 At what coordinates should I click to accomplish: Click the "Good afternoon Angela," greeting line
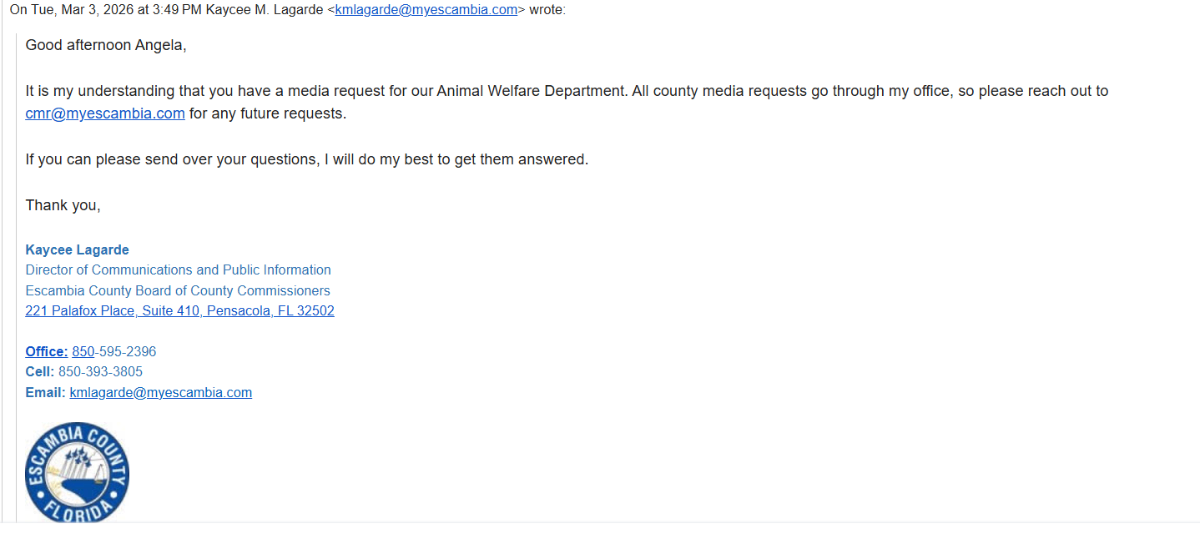point(106,45)
